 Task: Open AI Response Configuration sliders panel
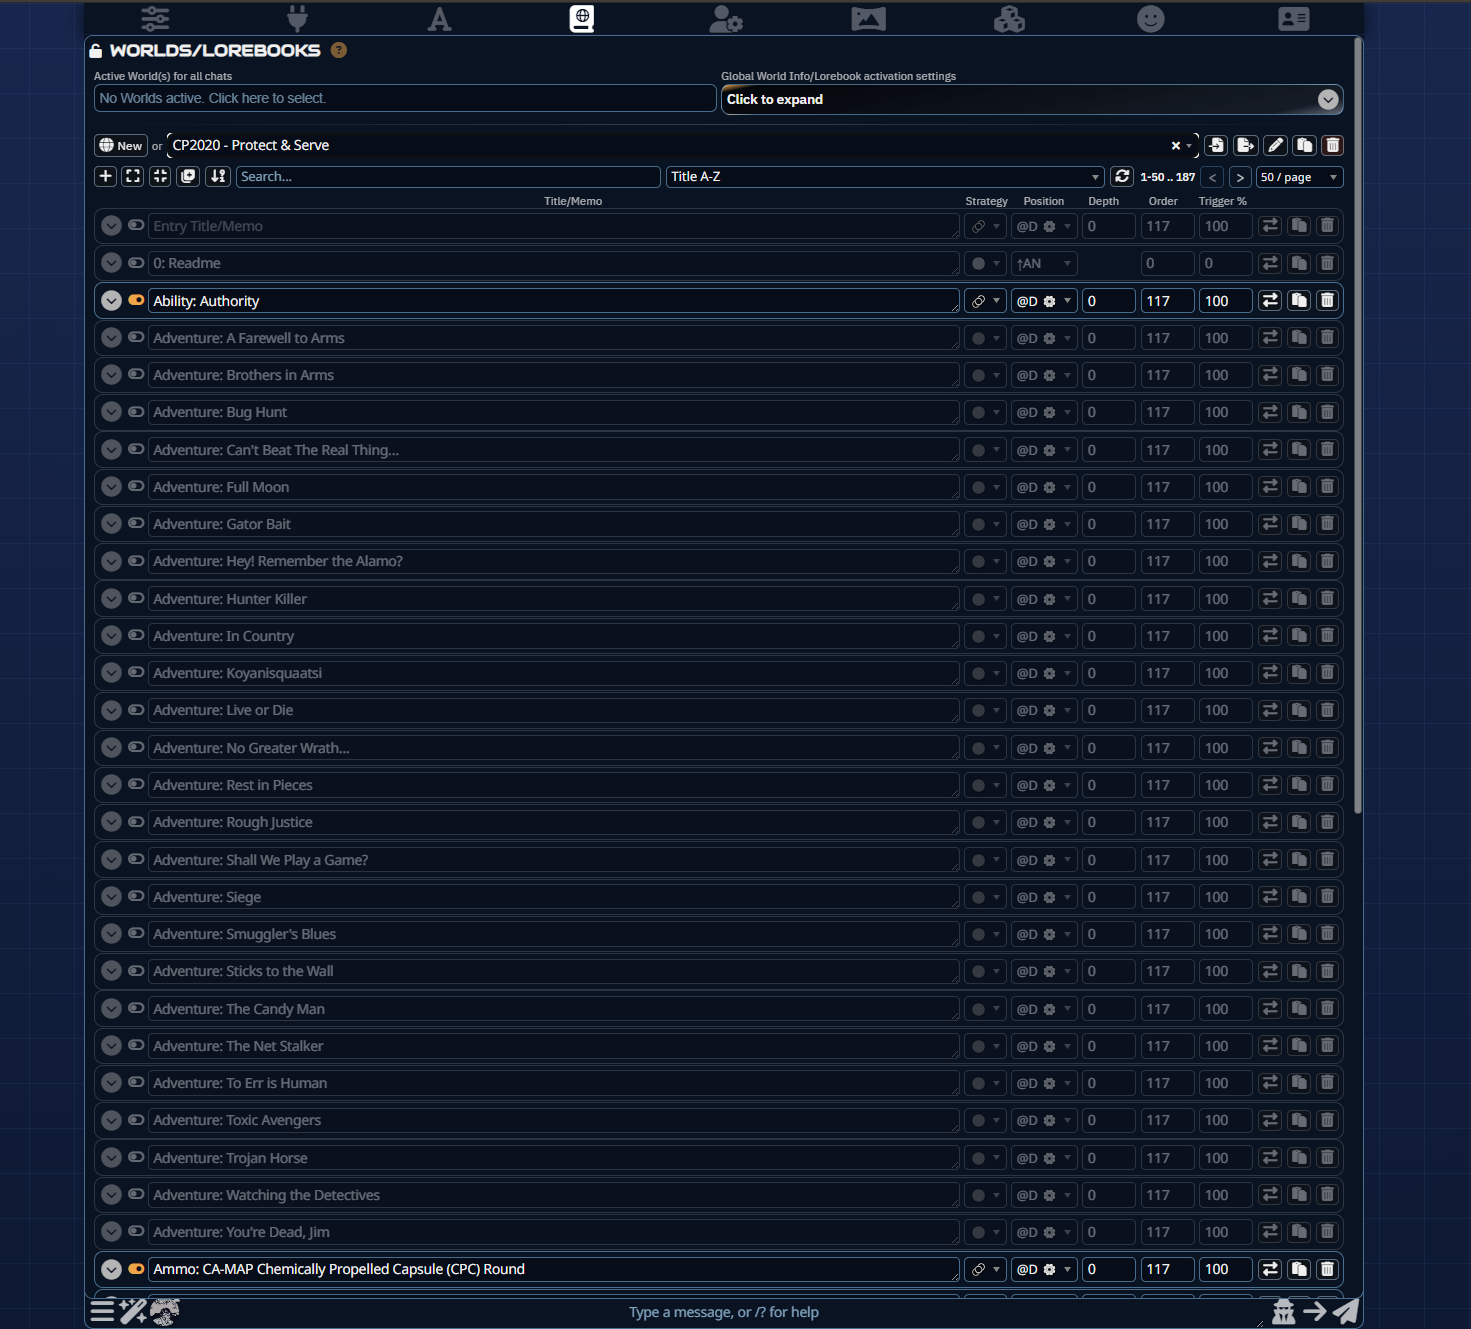click(x=155, y=19)
